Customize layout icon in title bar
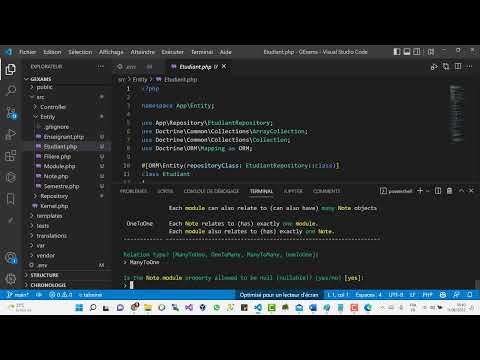This screenshot has width=480, height=360. [x=431, y=52]
